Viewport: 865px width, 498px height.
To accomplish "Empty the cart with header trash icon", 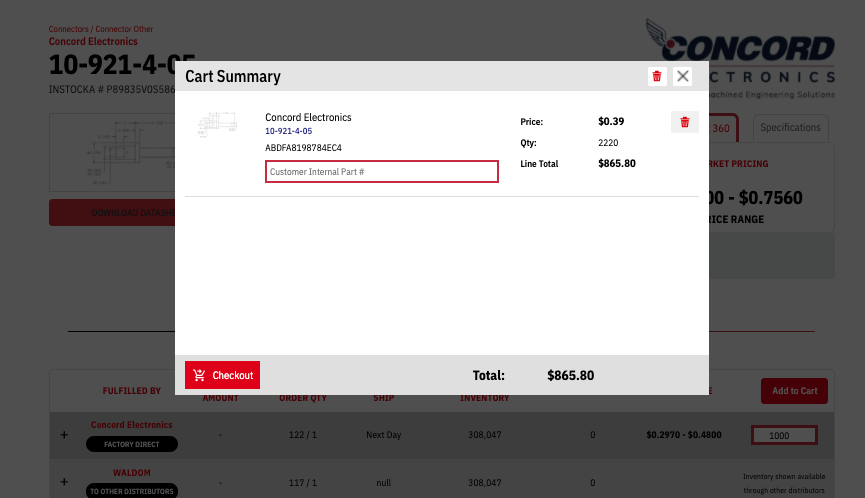I will click(656, 76).
